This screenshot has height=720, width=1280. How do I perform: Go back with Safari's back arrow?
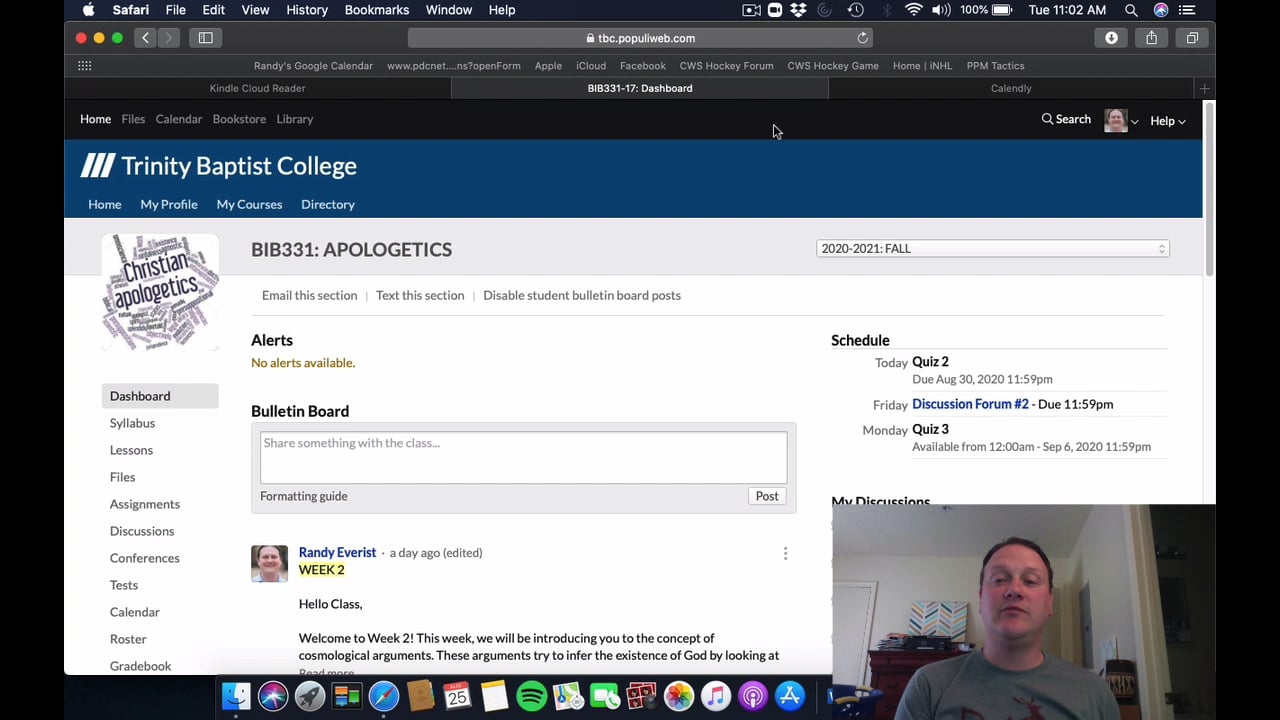pos(145,38)
